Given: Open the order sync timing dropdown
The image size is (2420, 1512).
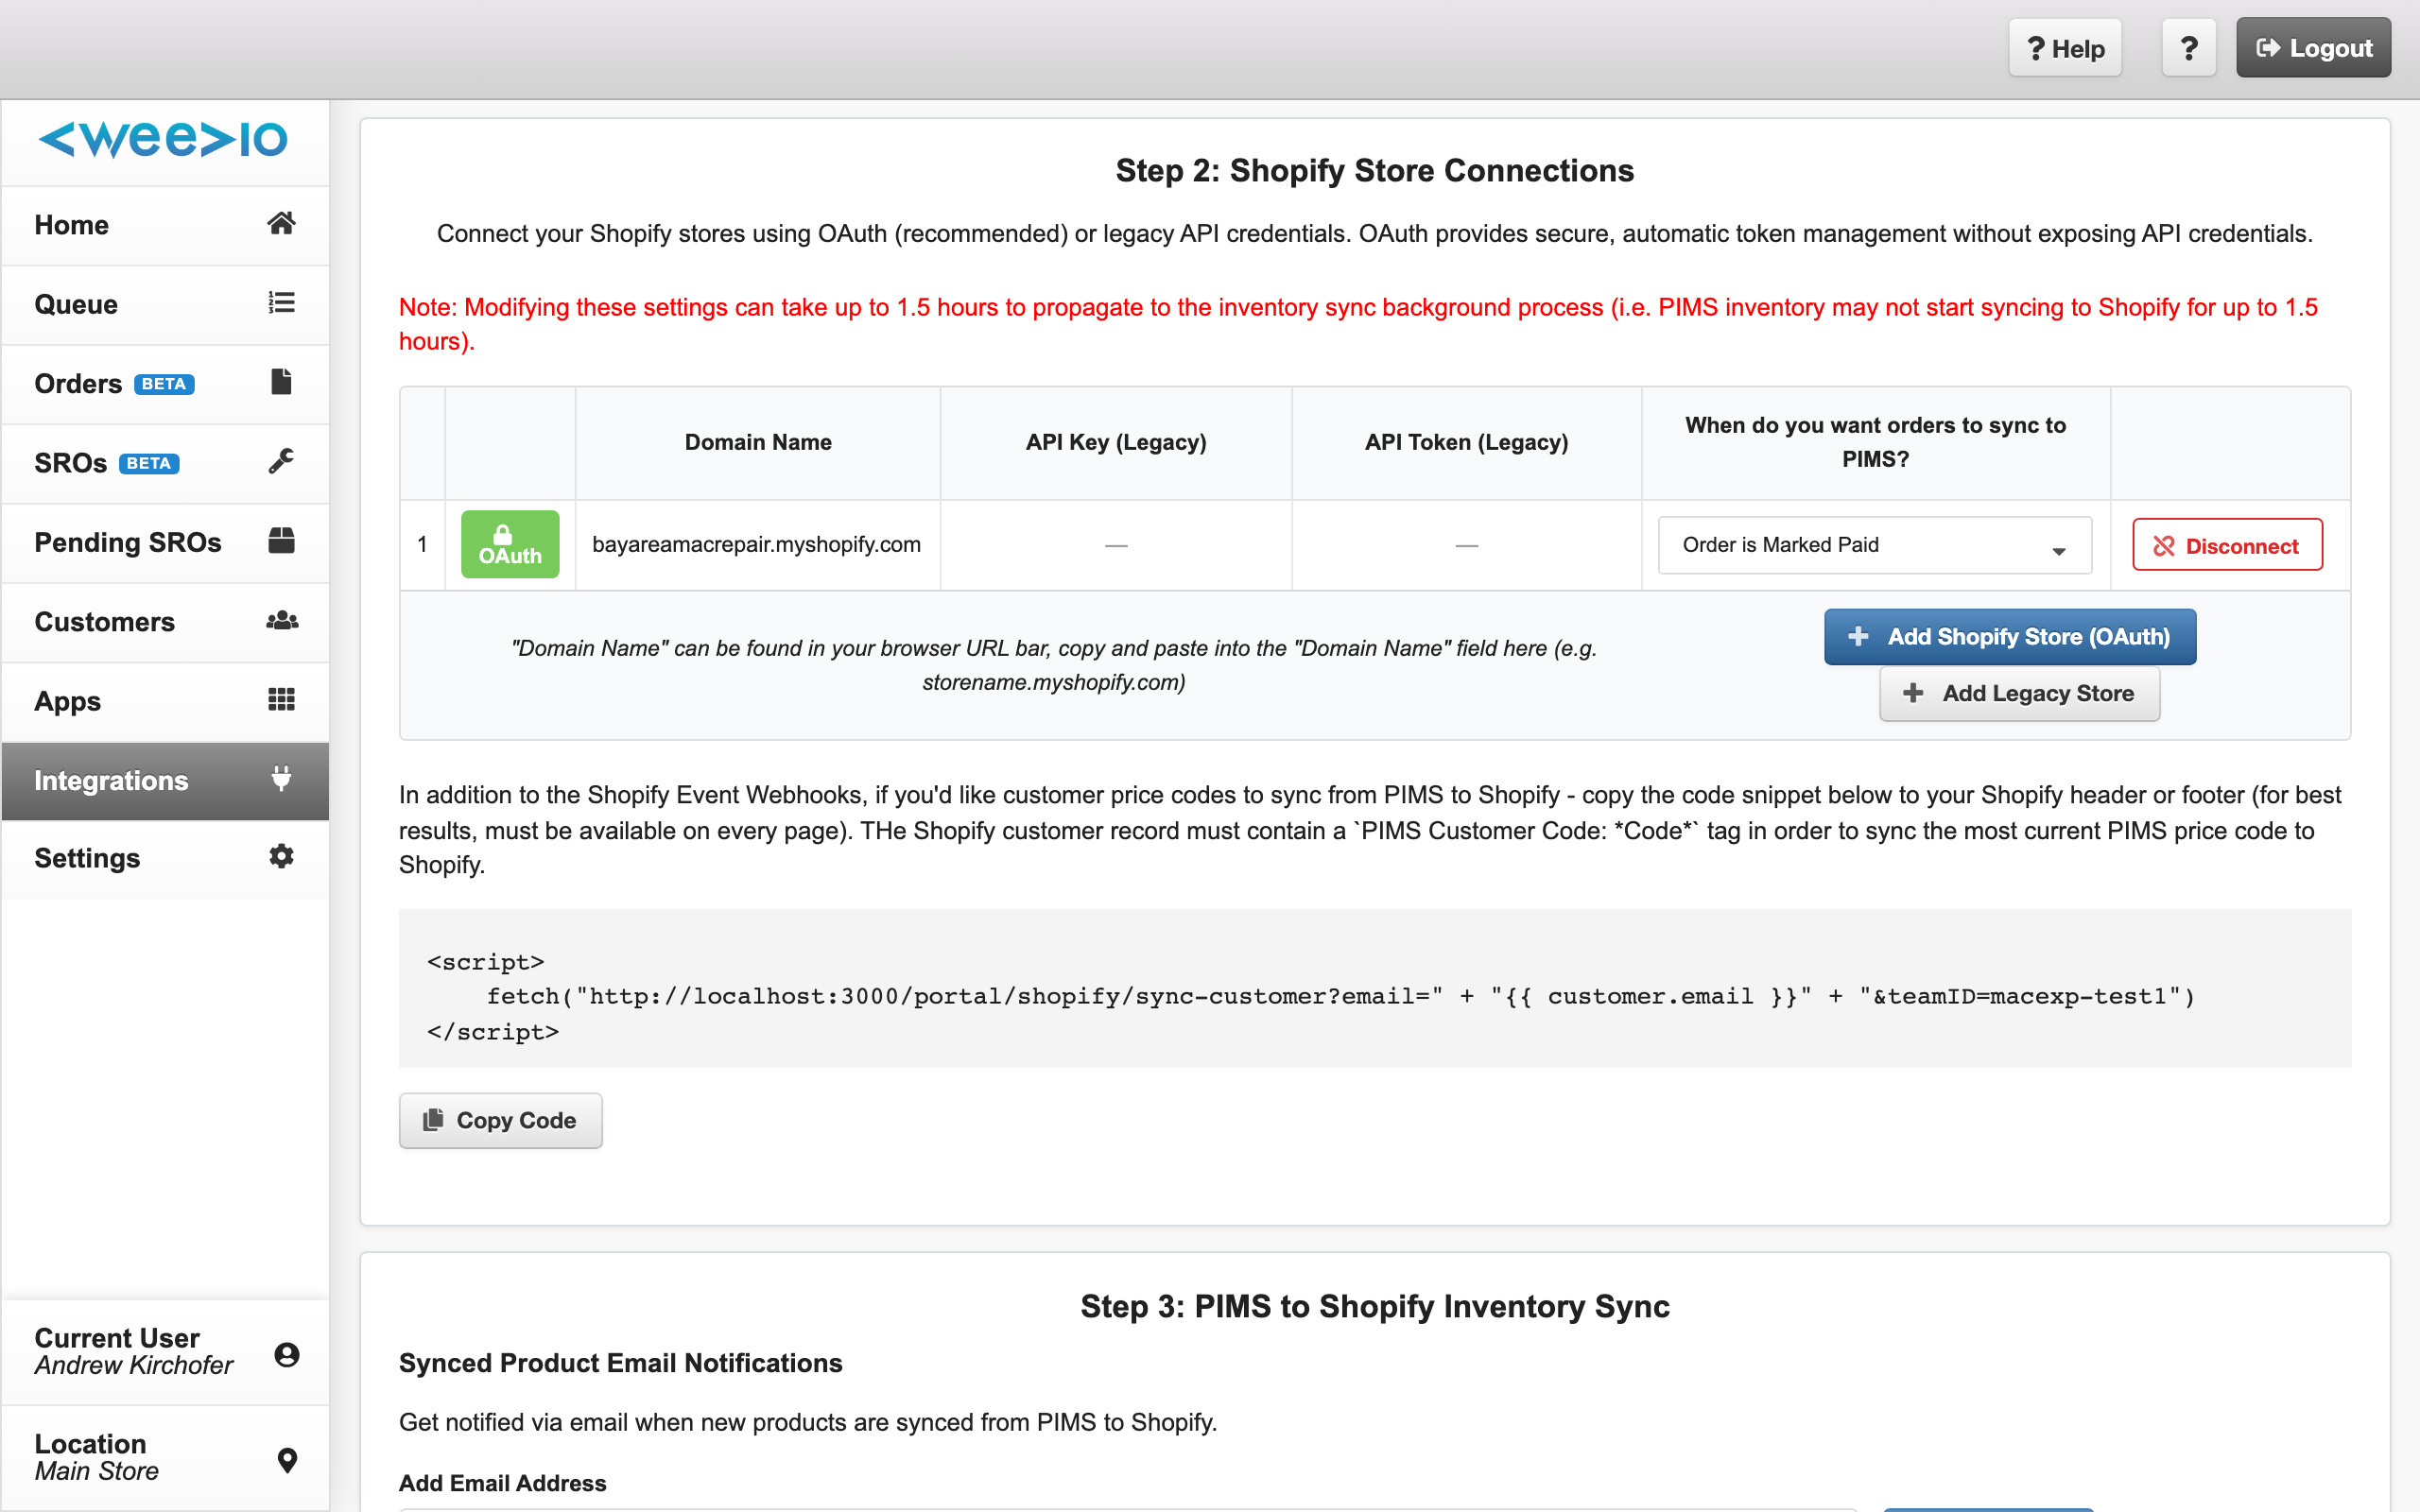Looking at the screenshot, I should click(1875, 545).
